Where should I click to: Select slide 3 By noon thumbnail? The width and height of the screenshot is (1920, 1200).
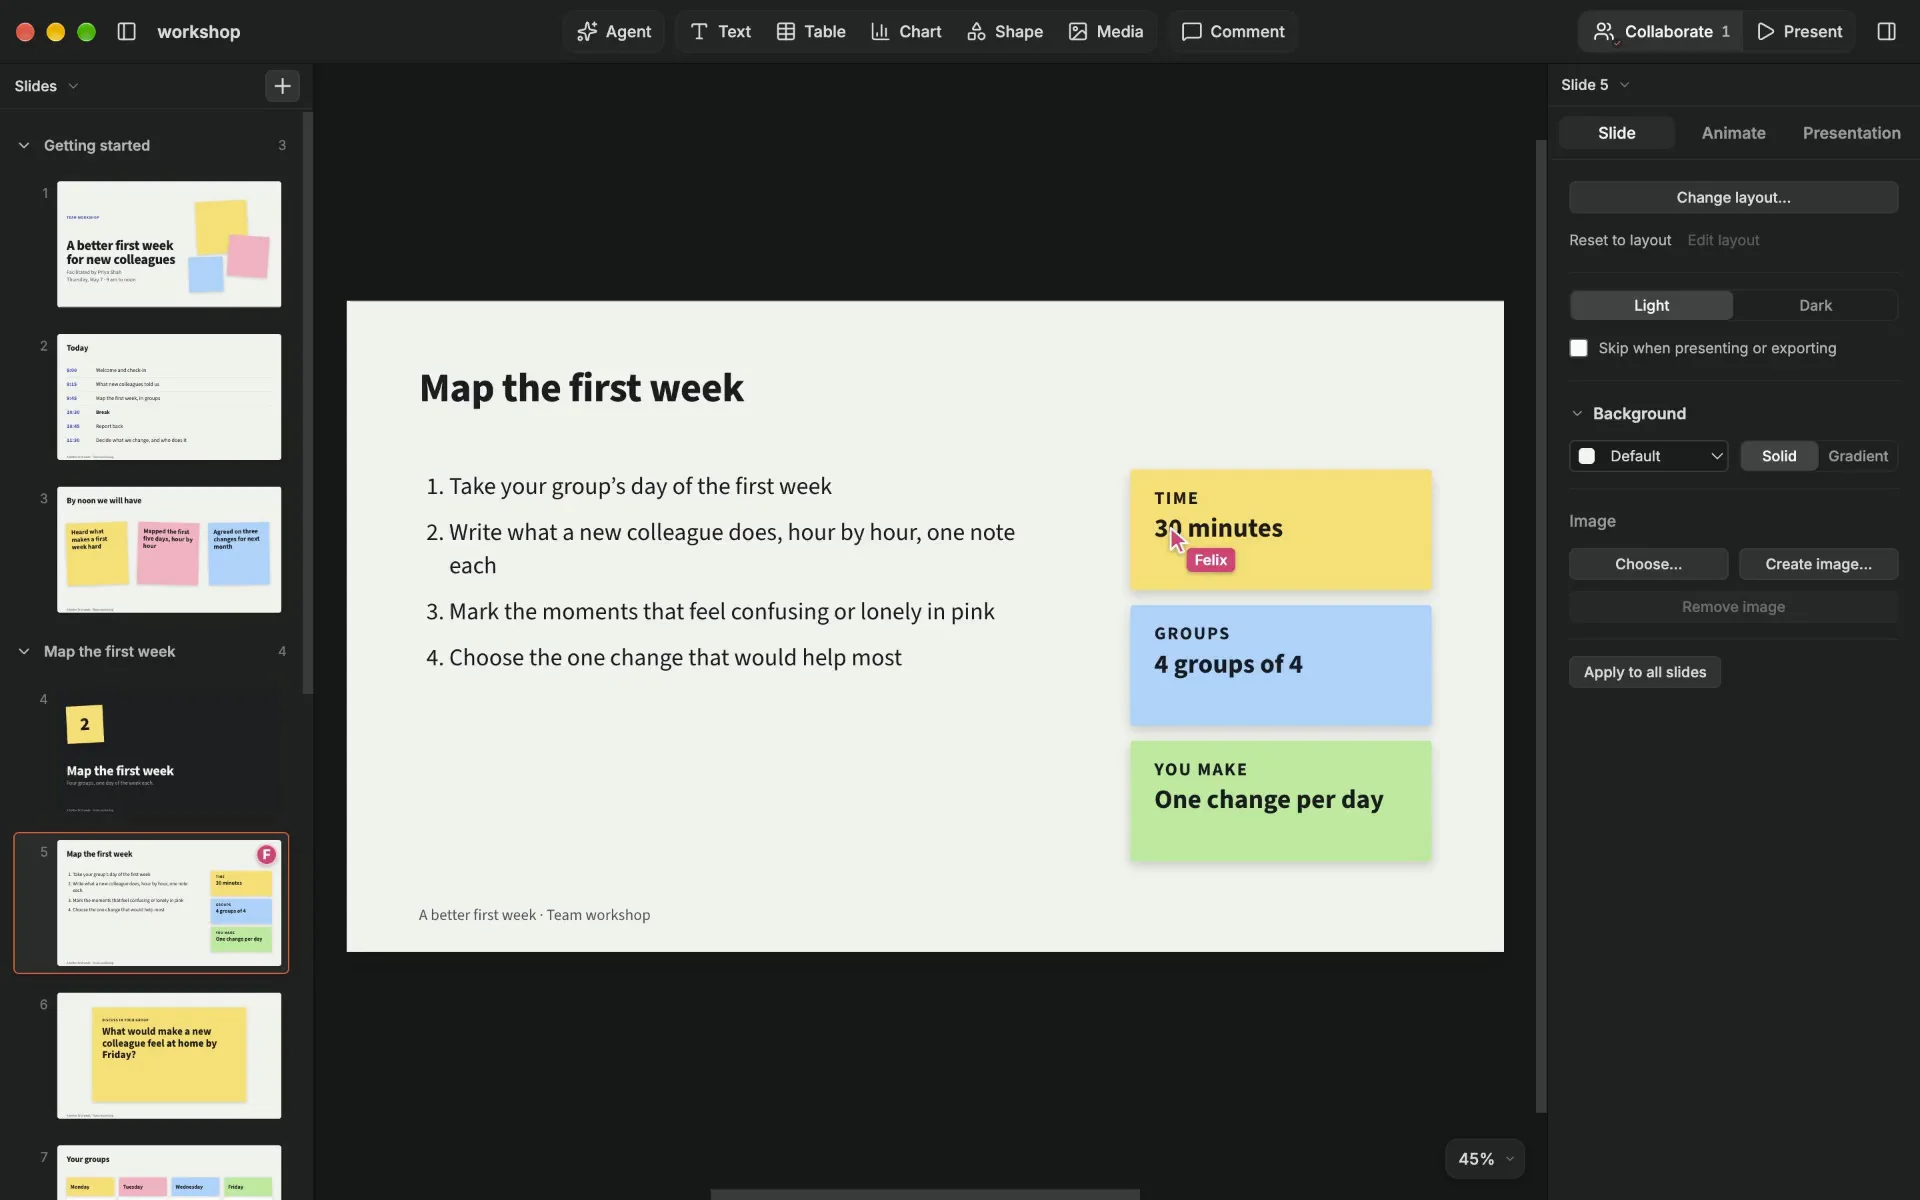(x=169, y=549)
